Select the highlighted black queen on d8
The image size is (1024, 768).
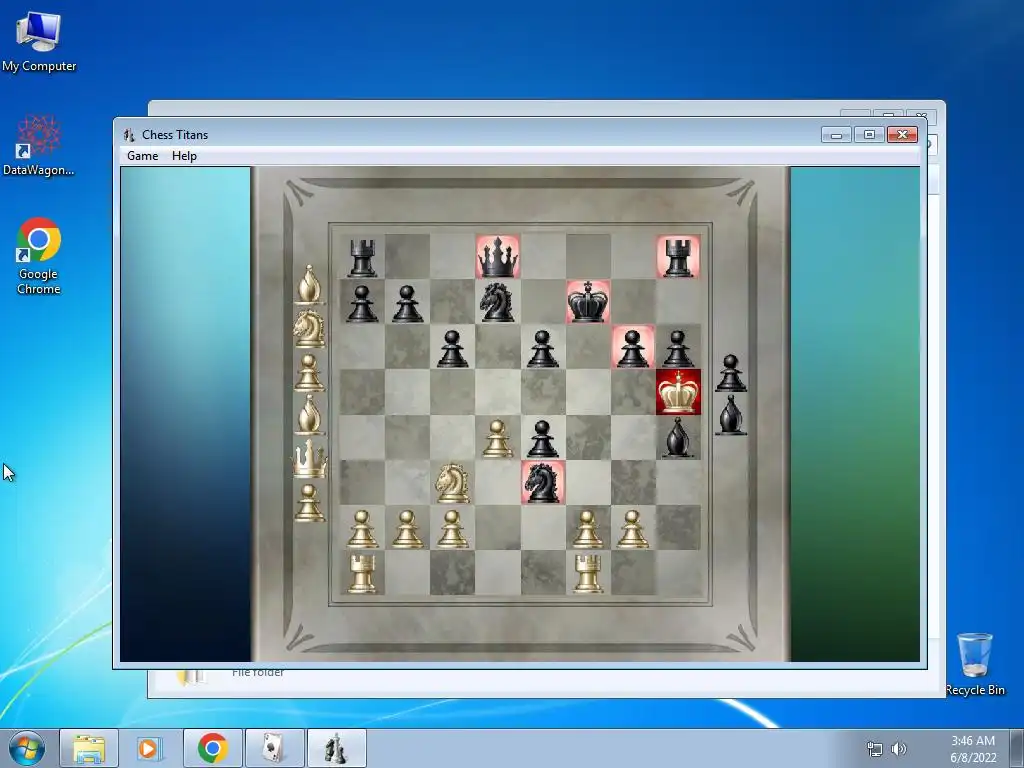(498, 257)
